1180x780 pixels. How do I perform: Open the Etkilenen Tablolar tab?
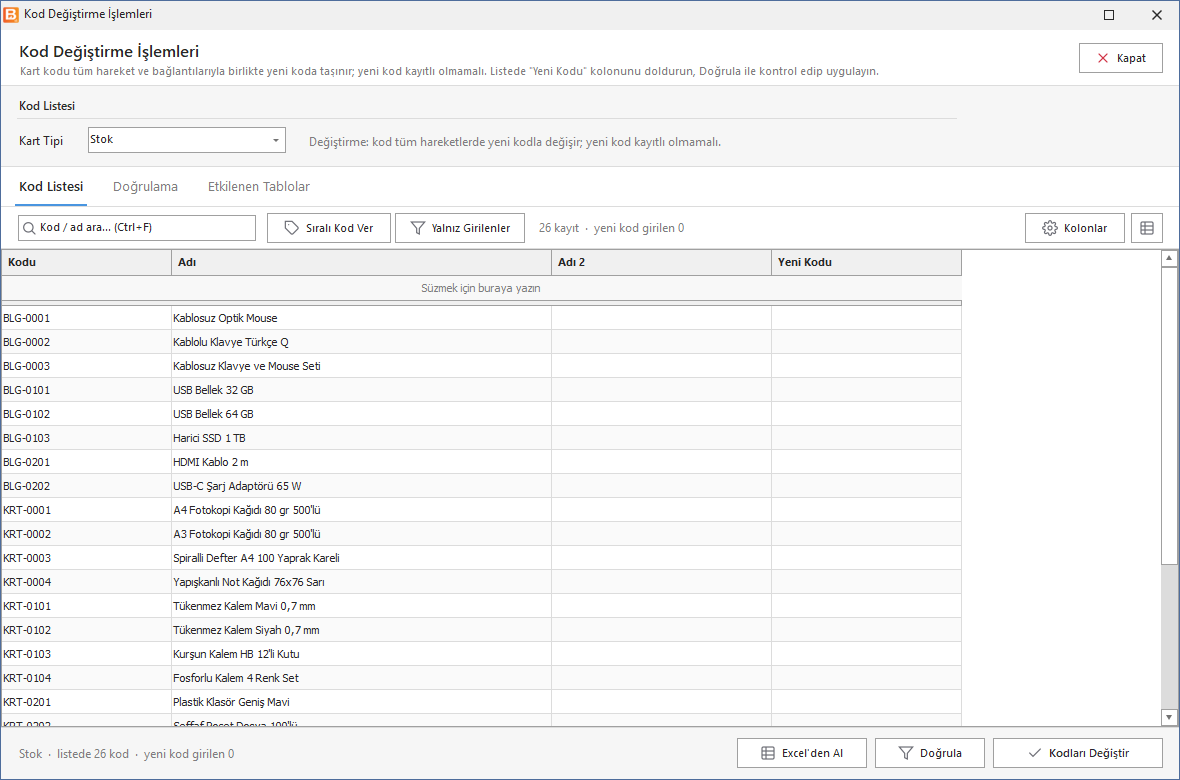tap(259, 187)
